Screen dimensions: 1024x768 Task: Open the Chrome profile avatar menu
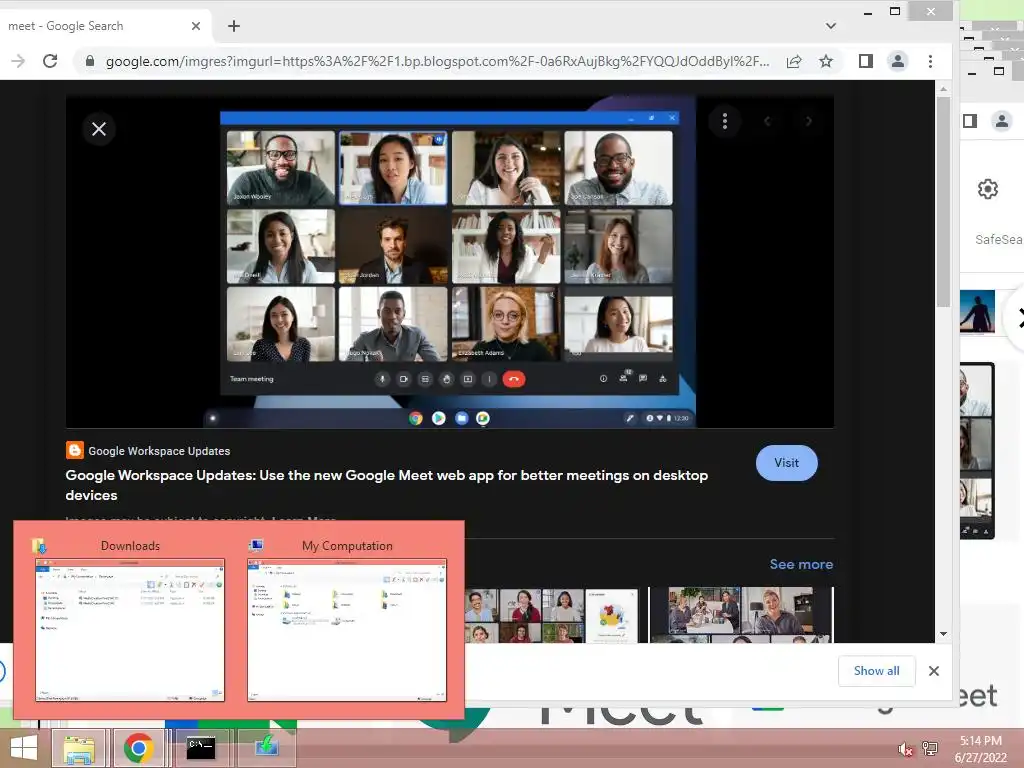[898, 61]
